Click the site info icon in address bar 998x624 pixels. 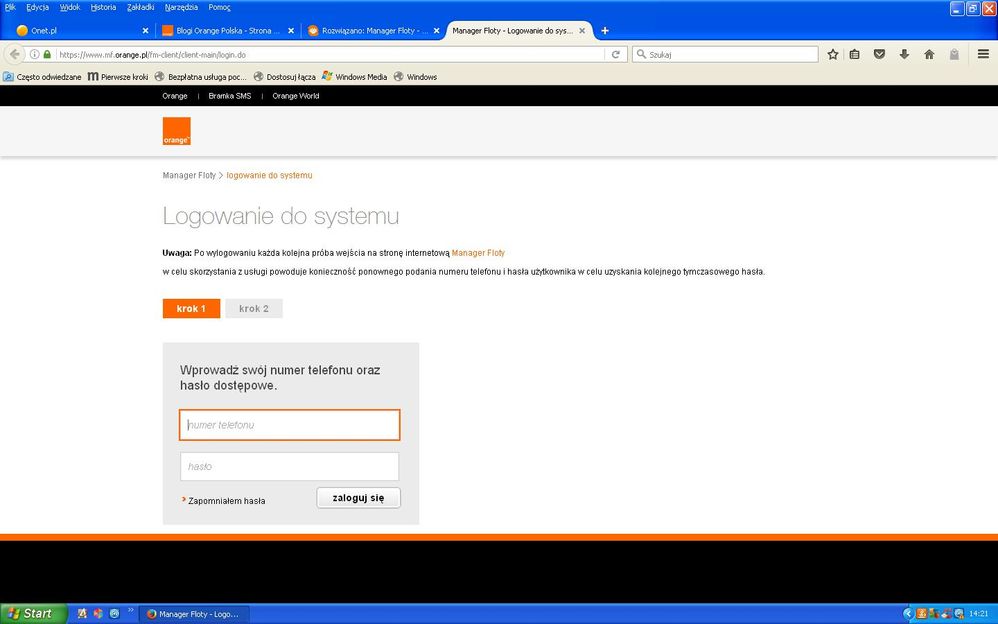click(x=35, y=54)
